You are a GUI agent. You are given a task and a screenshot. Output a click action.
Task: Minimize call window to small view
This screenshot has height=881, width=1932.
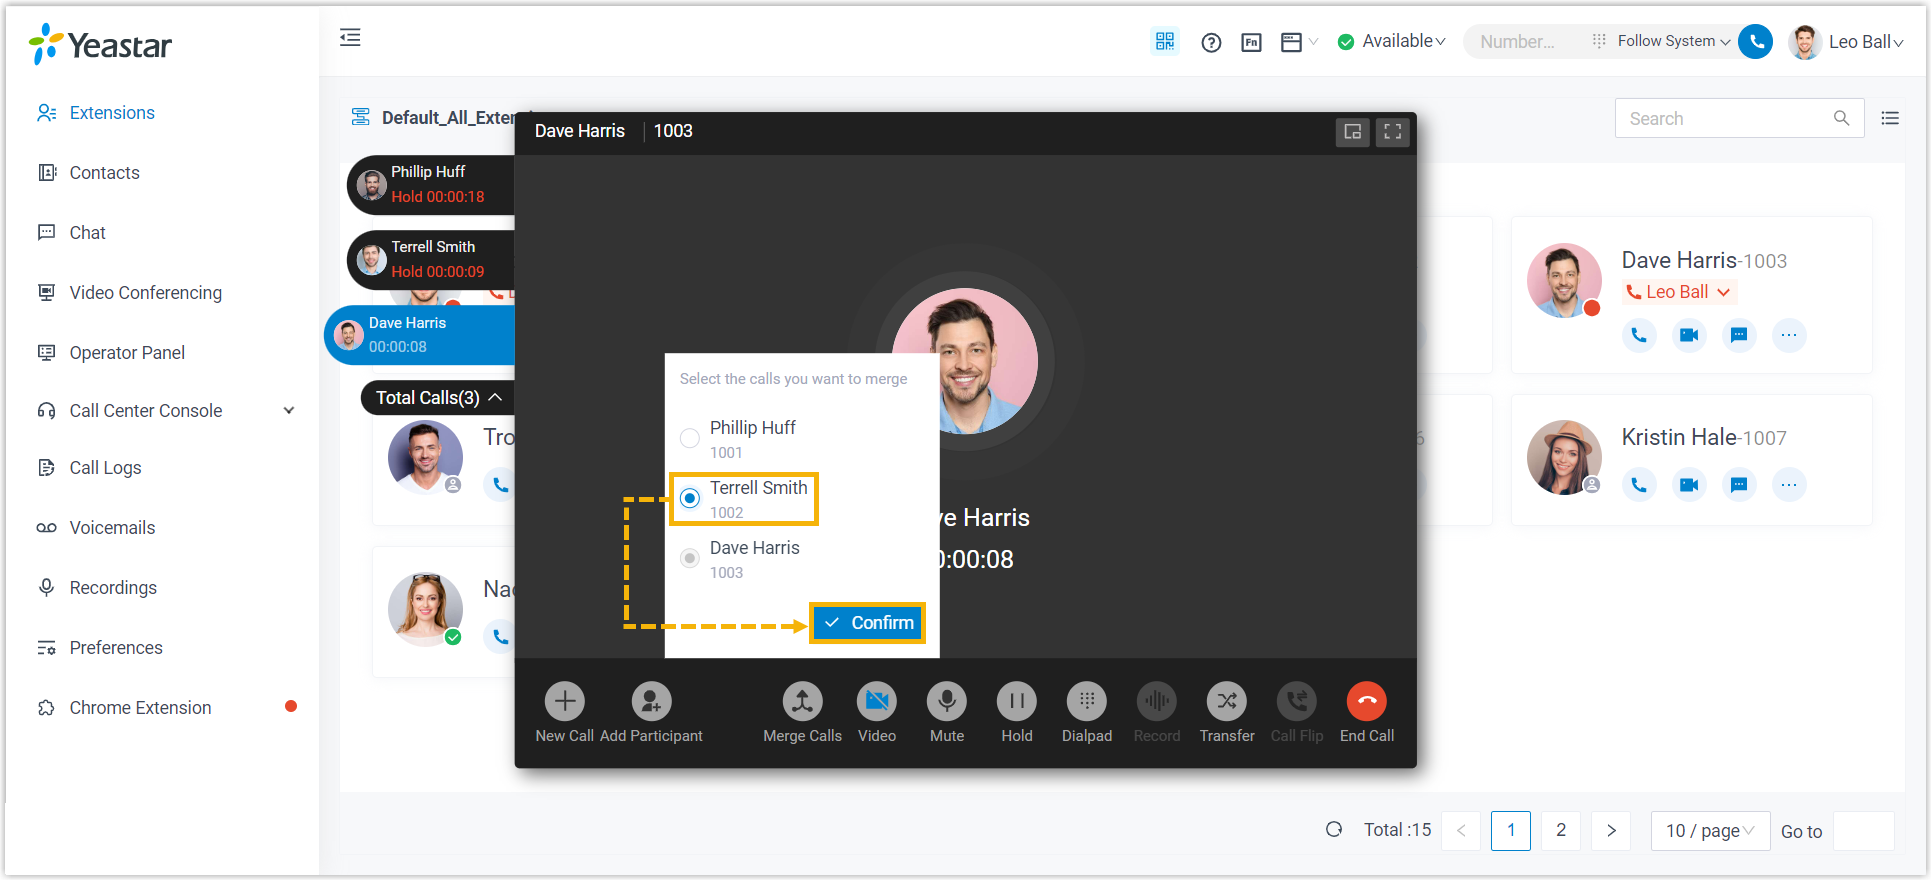1353,131
